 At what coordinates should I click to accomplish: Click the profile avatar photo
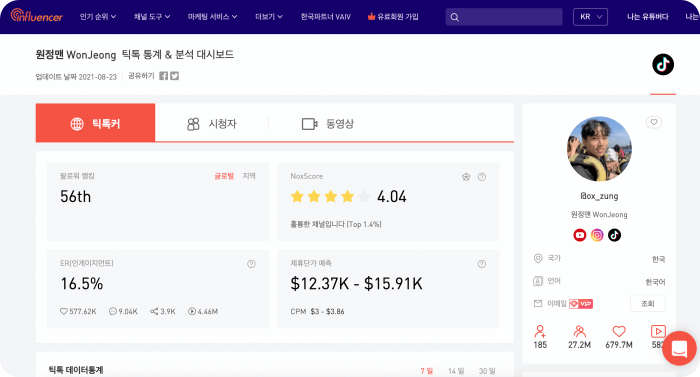(x=599, y=149)
